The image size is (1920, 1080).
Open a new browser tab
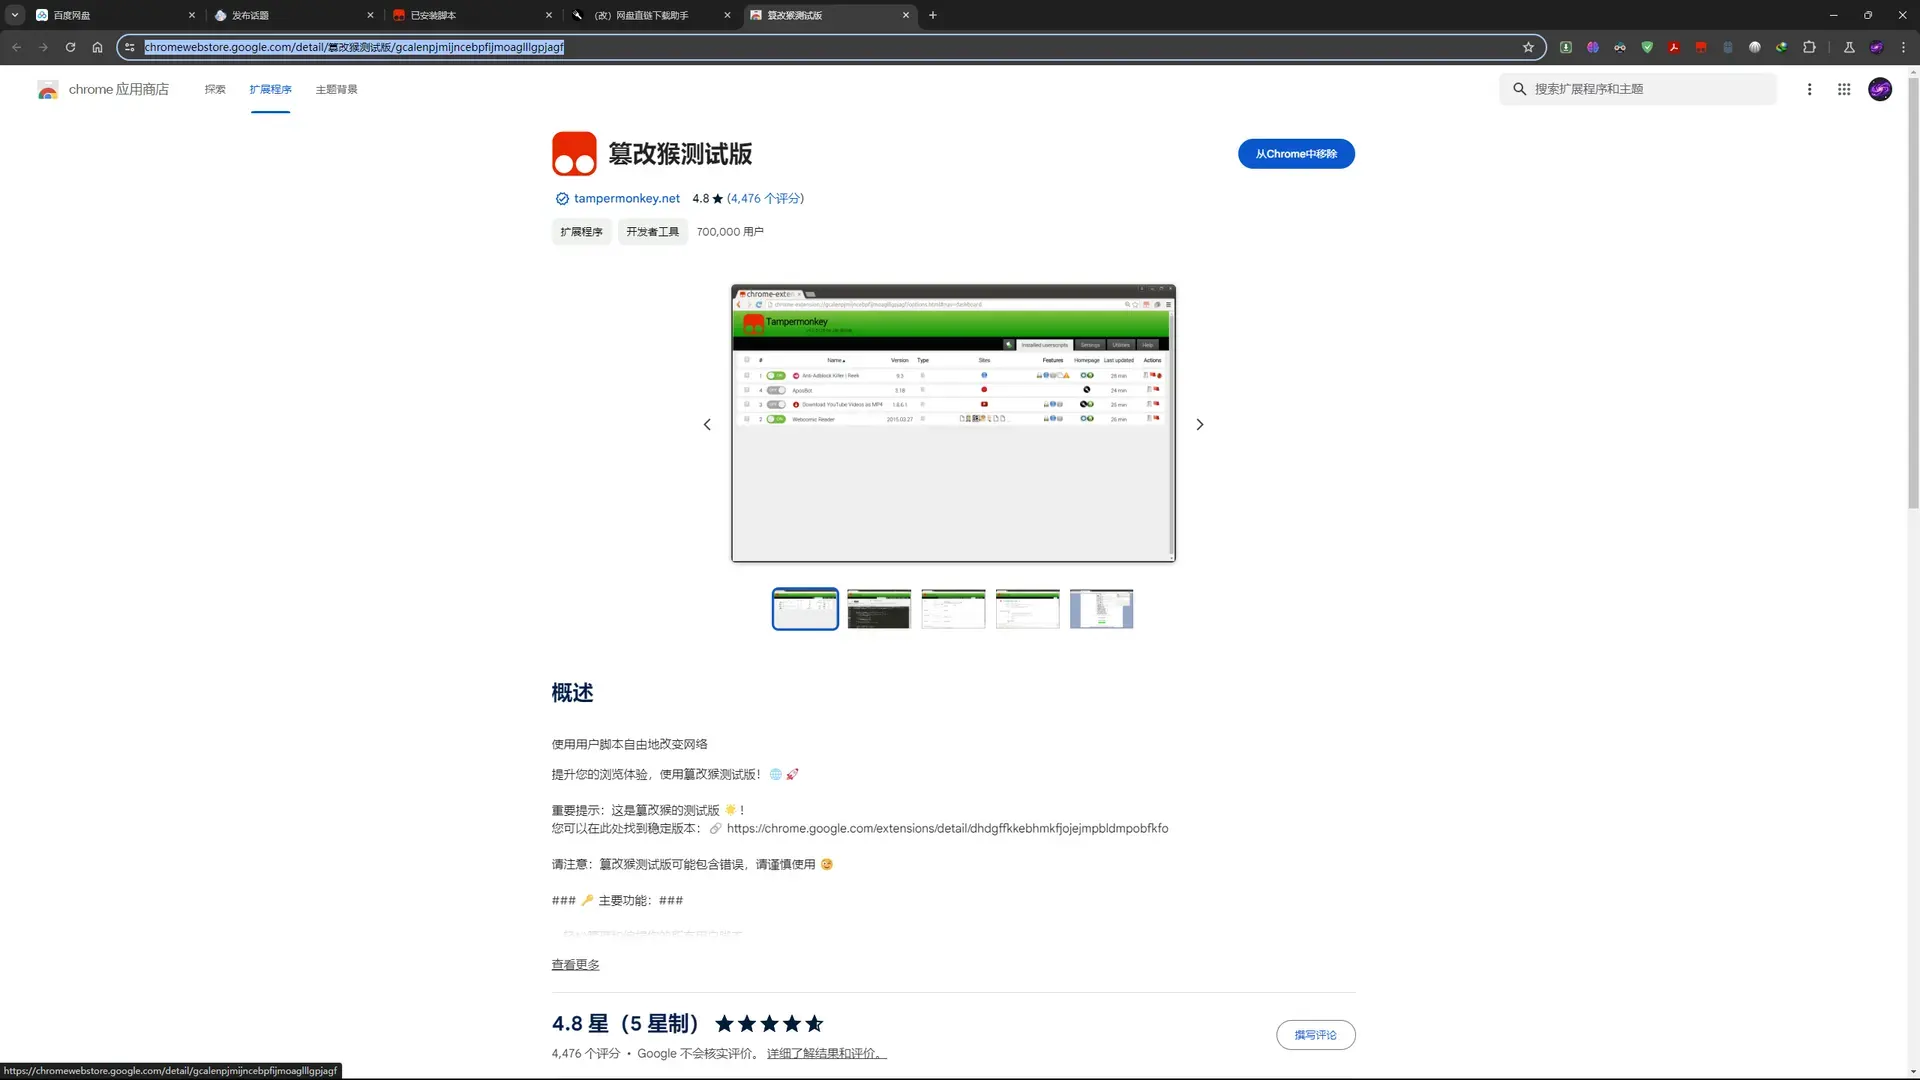pos(933,15)
